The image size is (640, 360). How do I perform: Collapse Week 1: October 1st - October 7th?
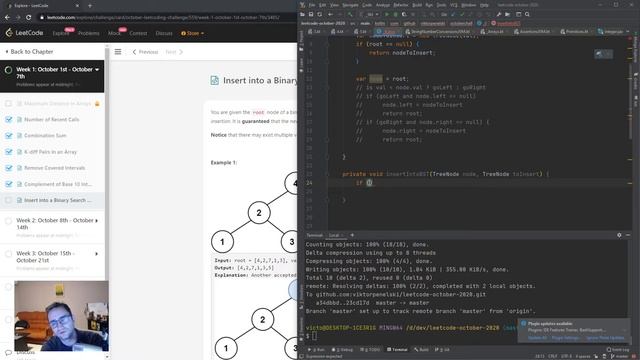97,70
